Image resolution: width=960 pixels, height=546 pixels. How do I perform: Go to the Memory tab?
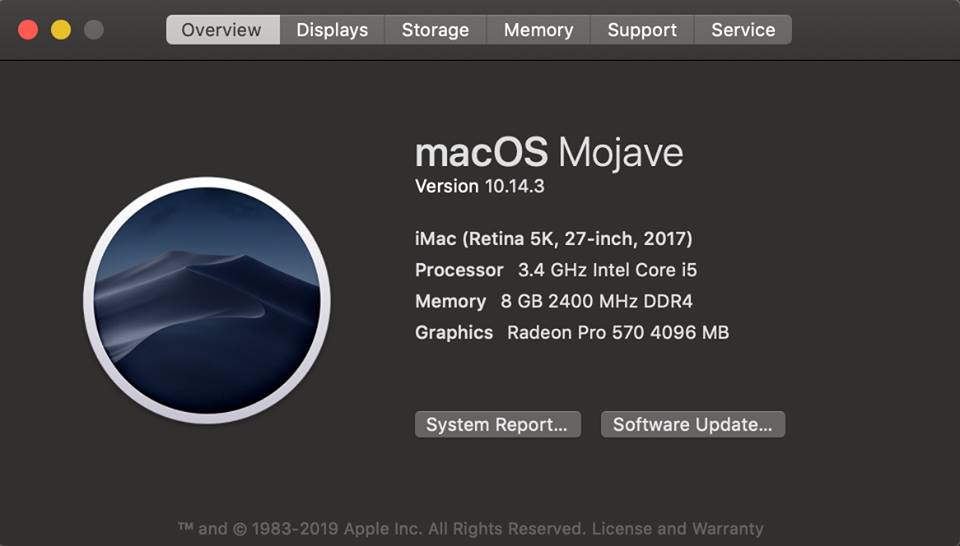(539, 29)
